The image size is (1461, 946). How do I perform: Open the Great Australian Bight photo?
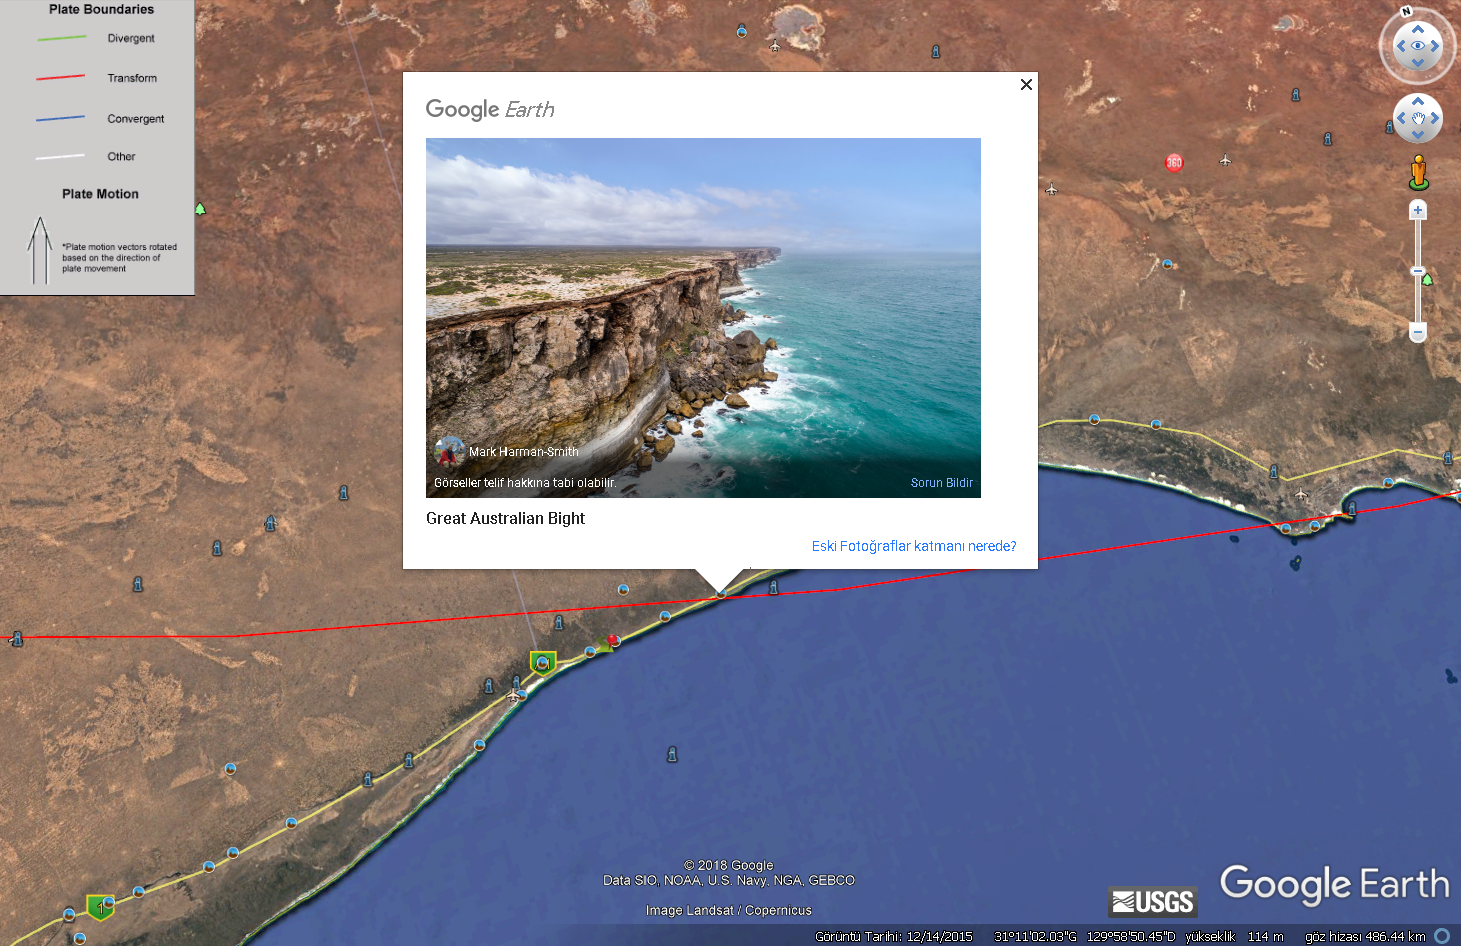(x=703, y=318)
